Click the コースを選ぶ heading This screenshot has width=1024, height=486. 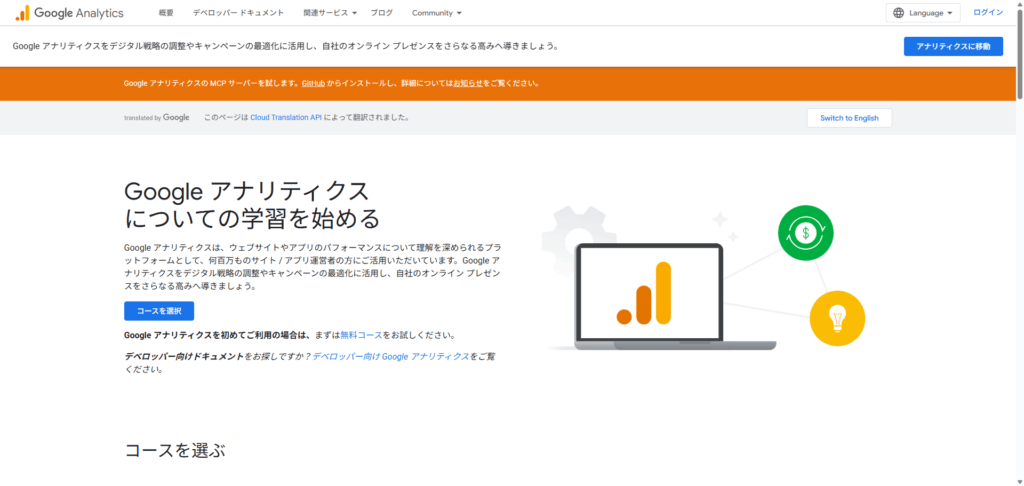175,450
